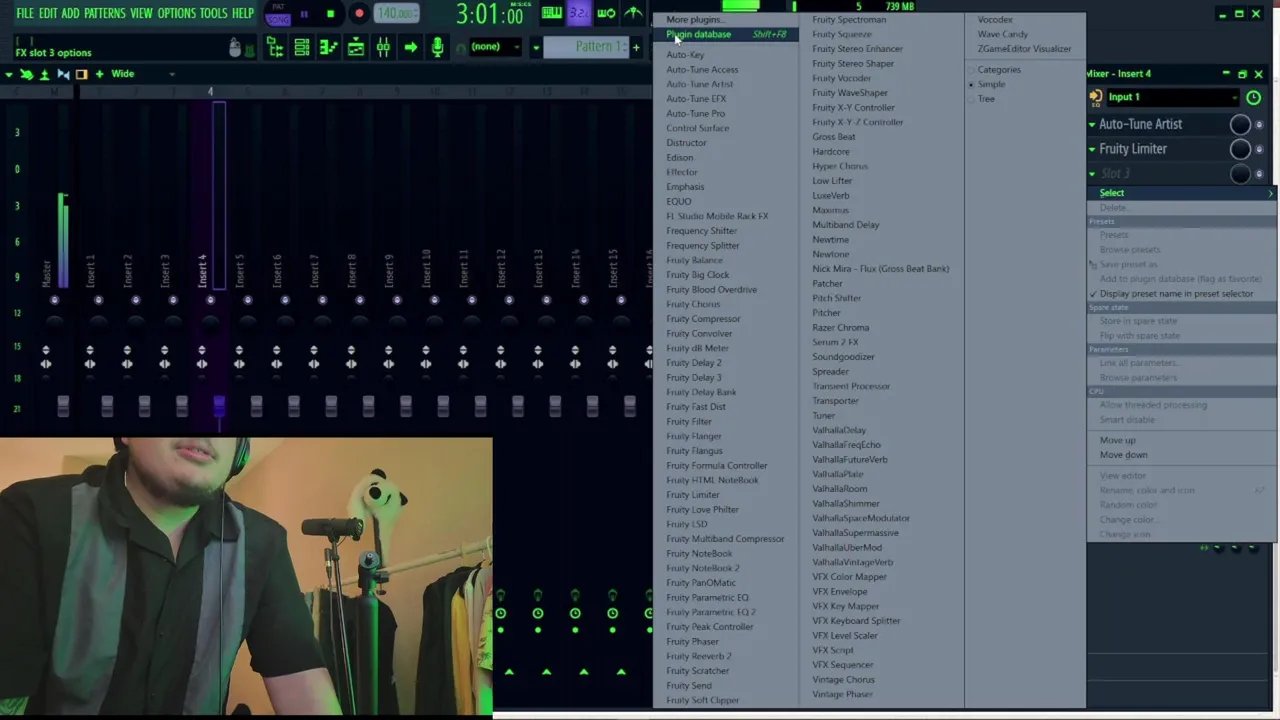Click the mouse icon in hint bar

(x=235, y=48)
